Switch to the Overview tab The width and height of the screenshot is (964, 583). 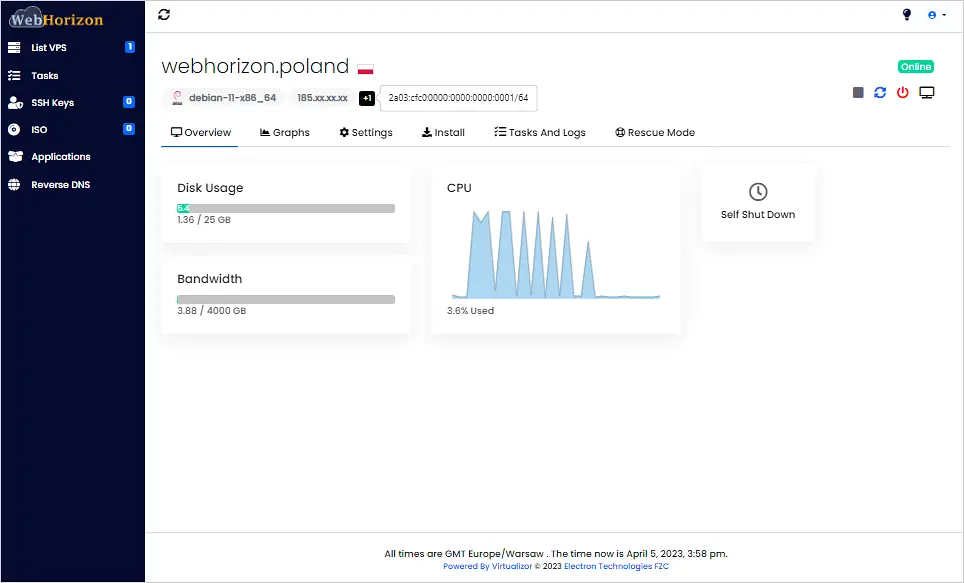[200, 132]
